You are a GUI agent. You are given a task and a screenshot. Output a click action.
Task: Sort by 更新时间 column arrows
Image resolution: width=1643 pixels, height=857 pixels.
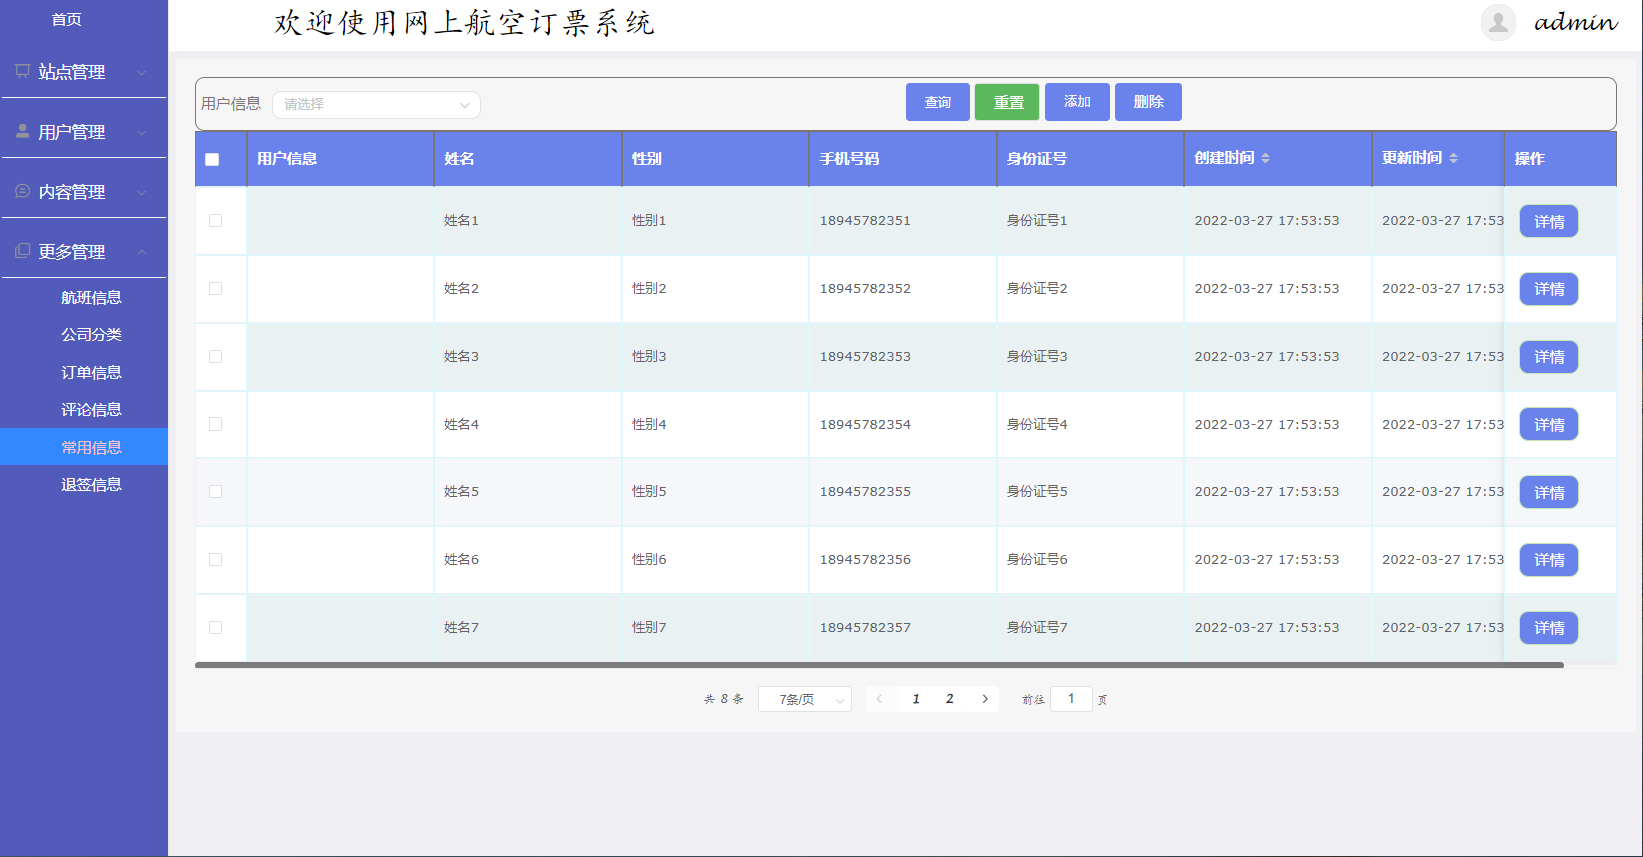(1453, 158)
